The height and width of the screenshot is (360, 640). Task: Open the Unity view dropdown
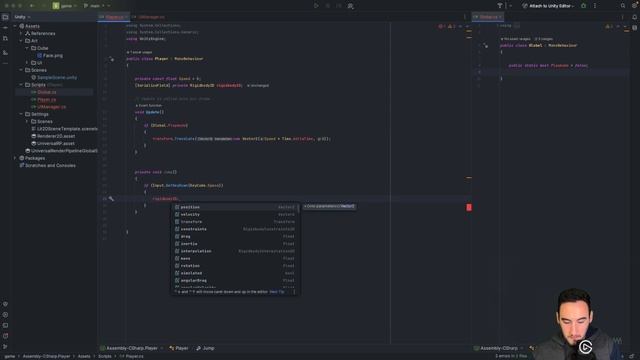22,17
